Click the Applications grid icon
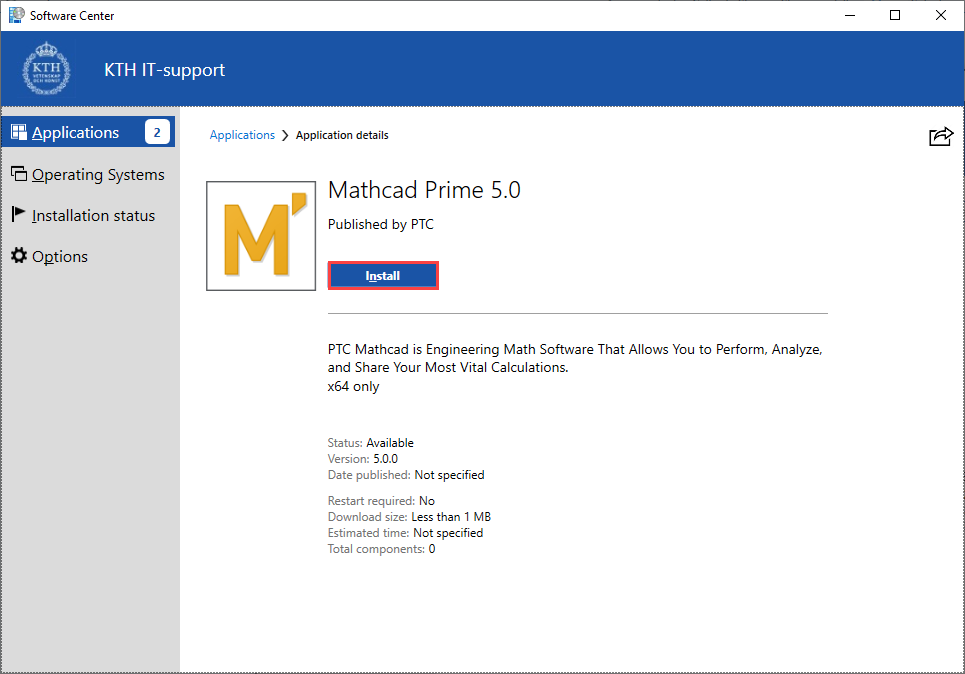The image size is (965, 674). (19, 132)
